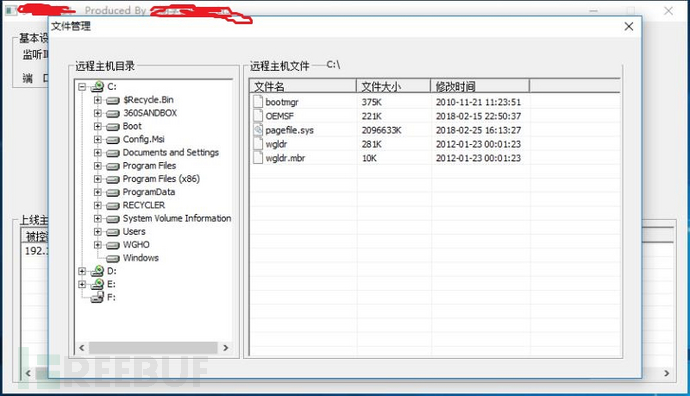Expand the ProgramData folder node
The height and width of the screenshot is (396, 690).
point(98,192)
